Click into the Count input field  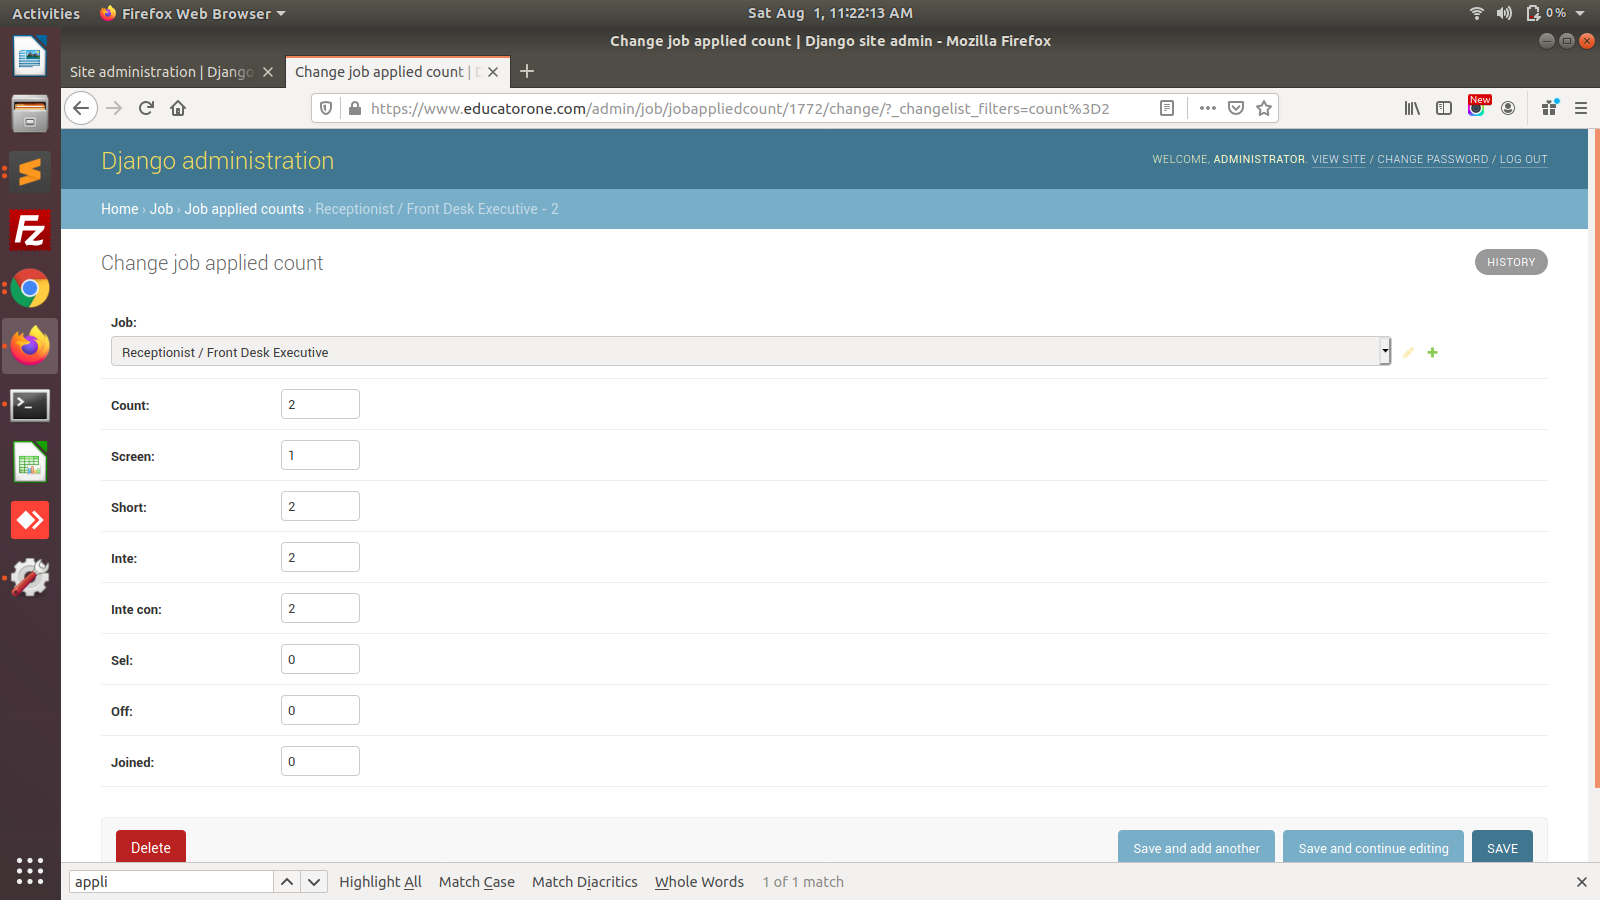[x=320, y=405]
